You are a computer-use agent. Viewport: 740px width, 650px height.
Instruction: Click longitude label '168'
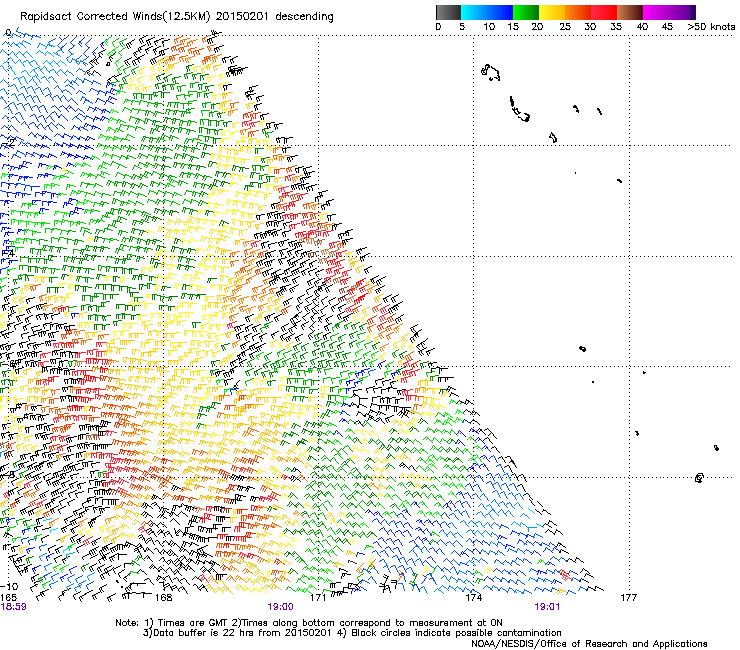click(x=163, y=598)
